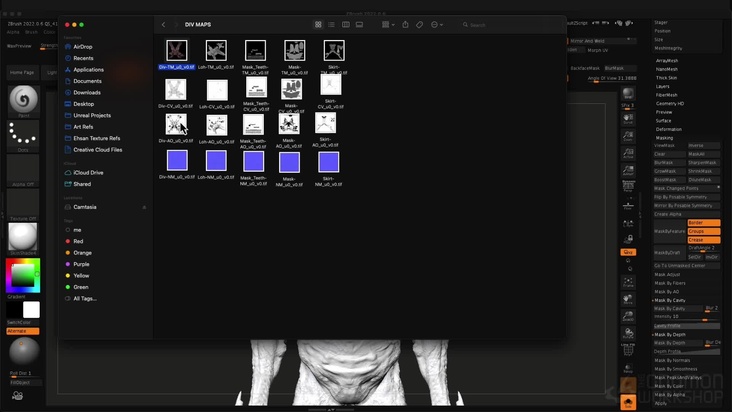
Task: Open ZBrush SkinShade4 material sphere
Action: click(23, 237)
